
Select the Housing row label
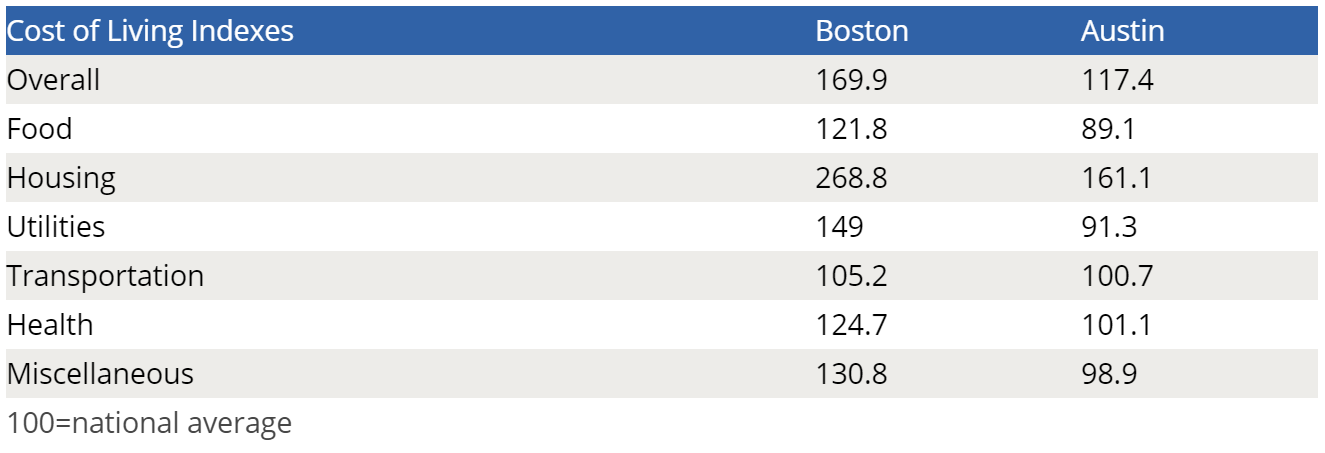[x=61, y=178]
